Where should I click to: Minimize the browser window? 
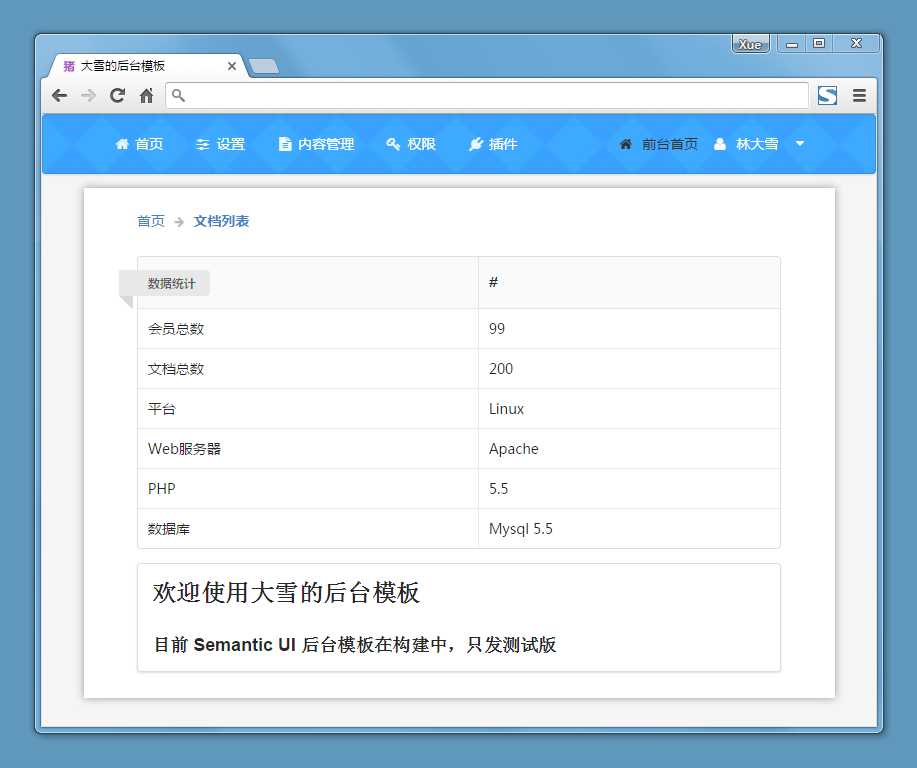pos(792,44)
